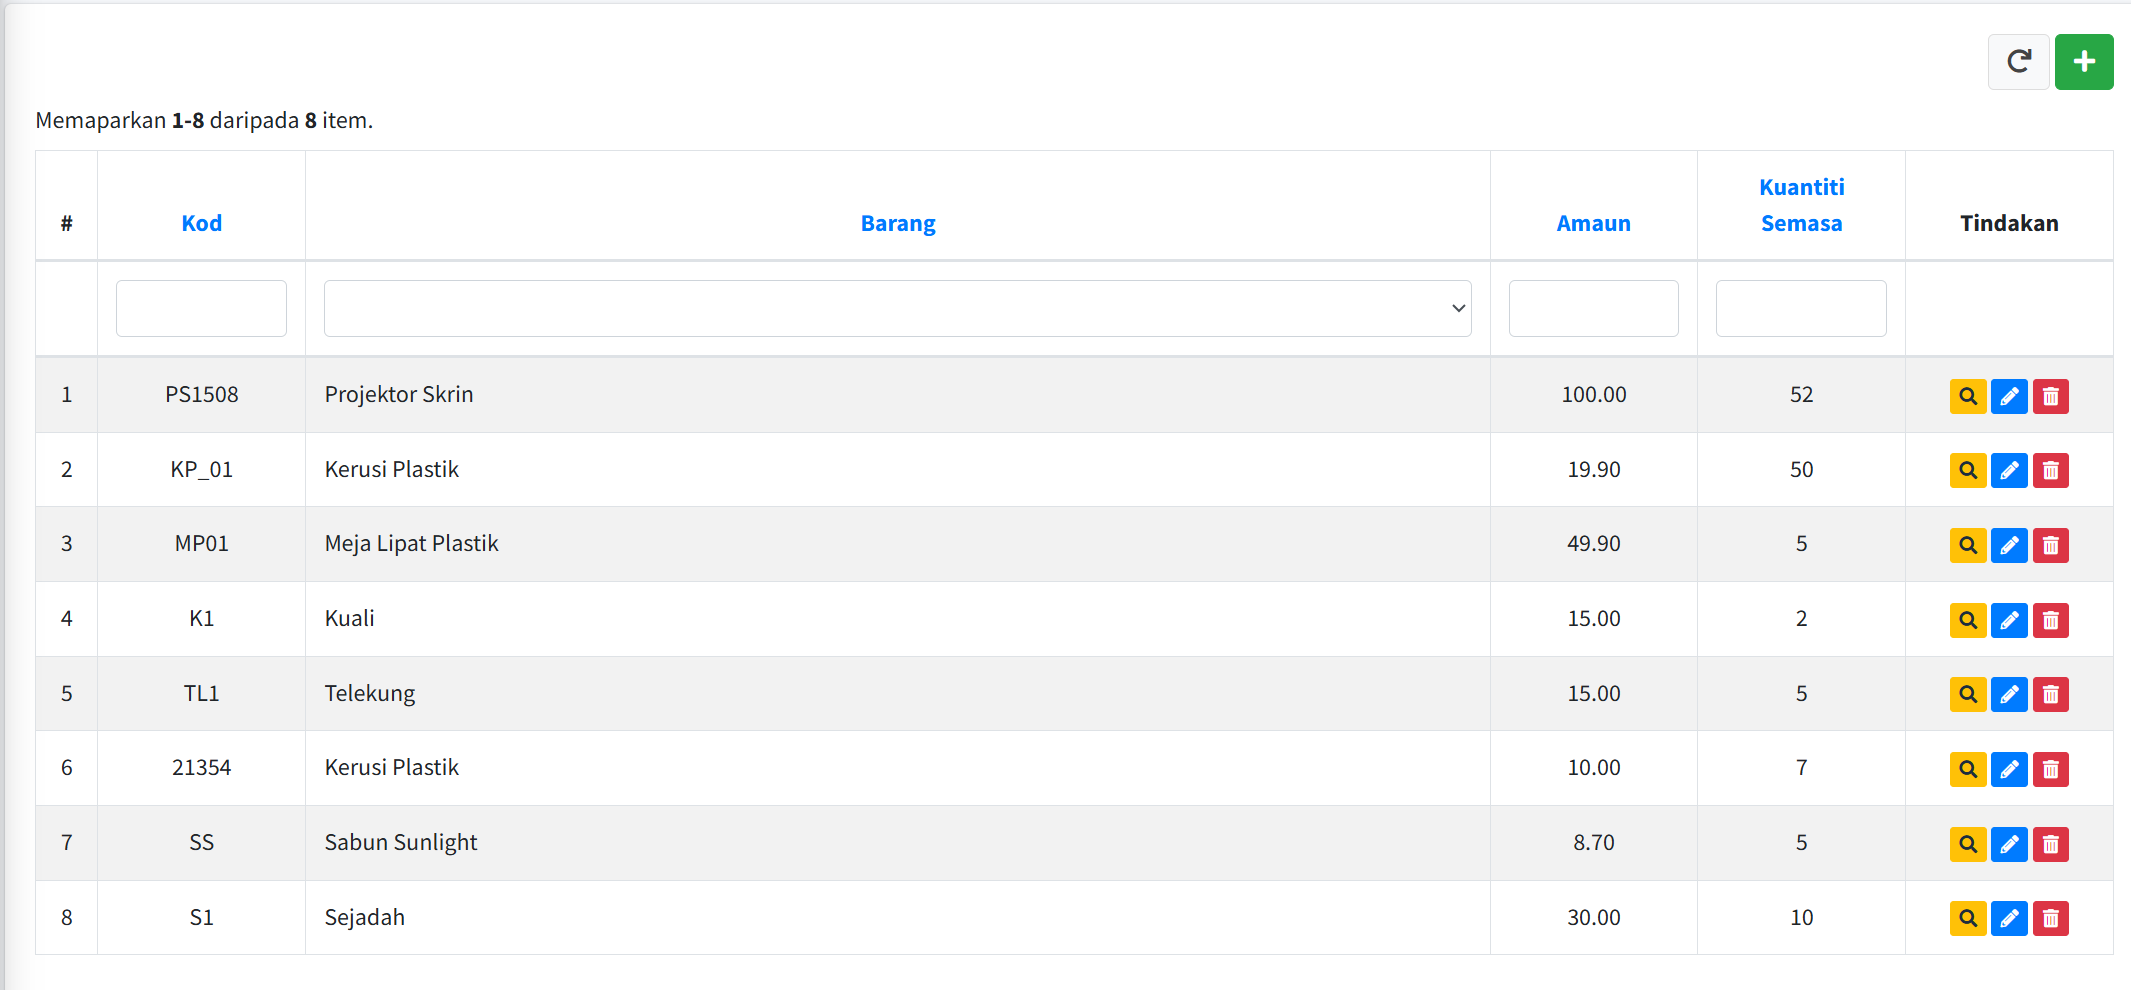Sort table by Barang column
Screen dimensions: 2131x990
897,223
